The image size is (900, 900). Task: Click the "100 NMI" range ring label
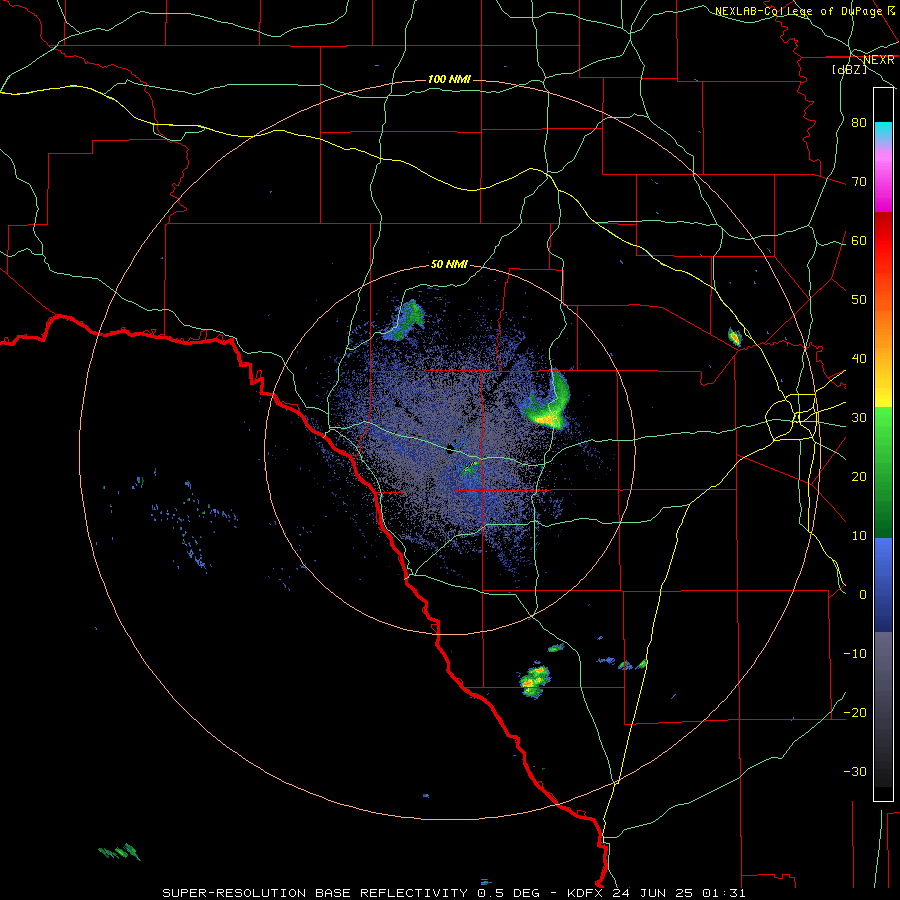click(449, 79)
